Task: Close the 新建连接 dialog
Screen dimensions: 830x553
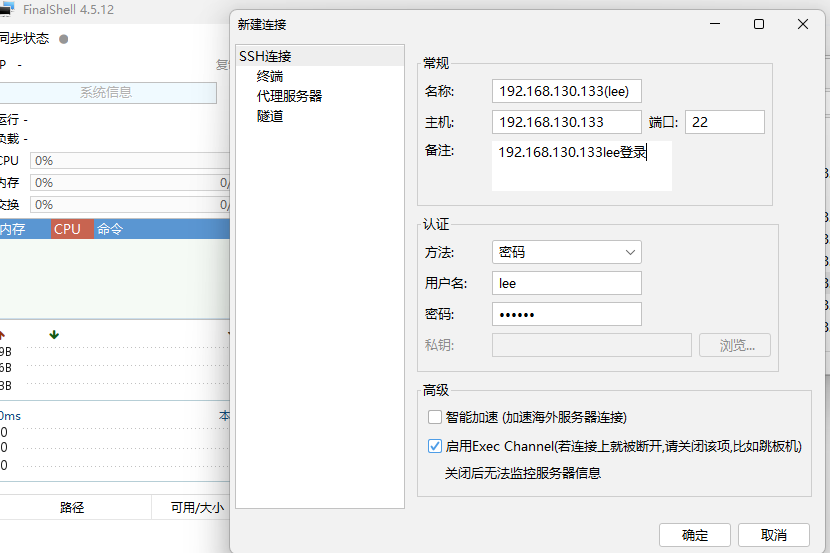Action: [x=802, y=24]
